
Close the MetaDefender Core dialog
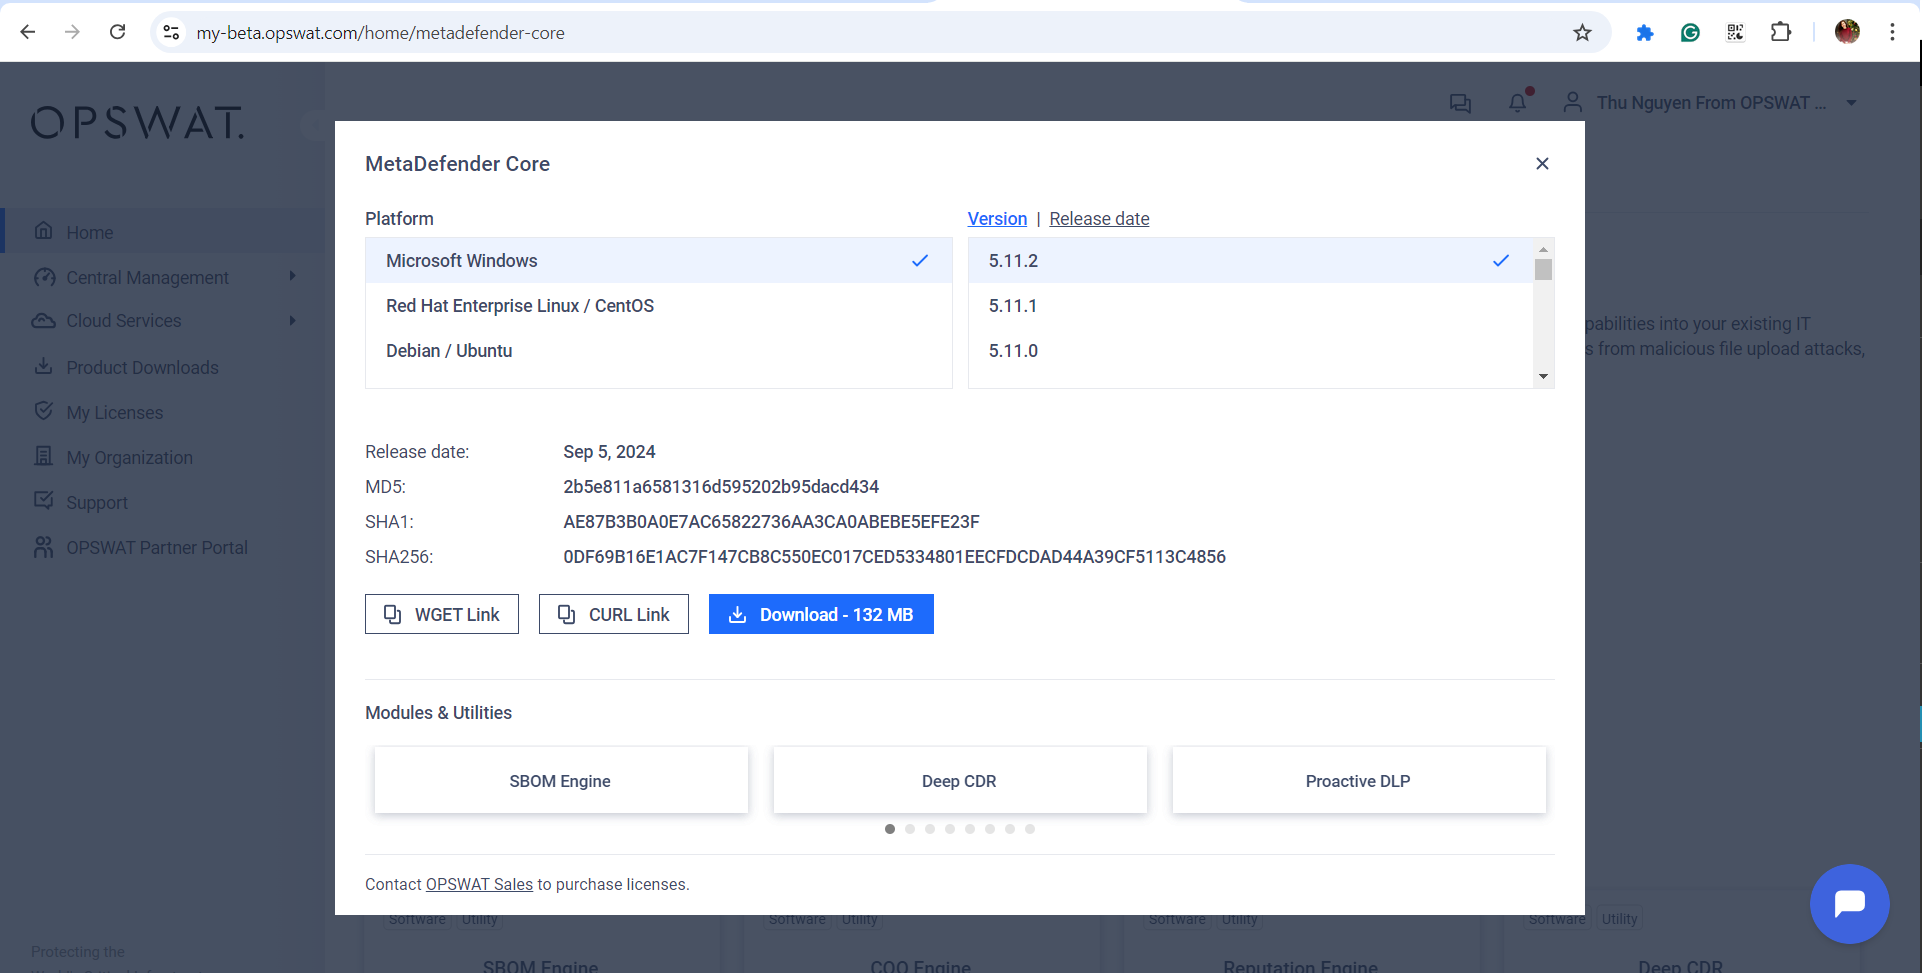1542,163
